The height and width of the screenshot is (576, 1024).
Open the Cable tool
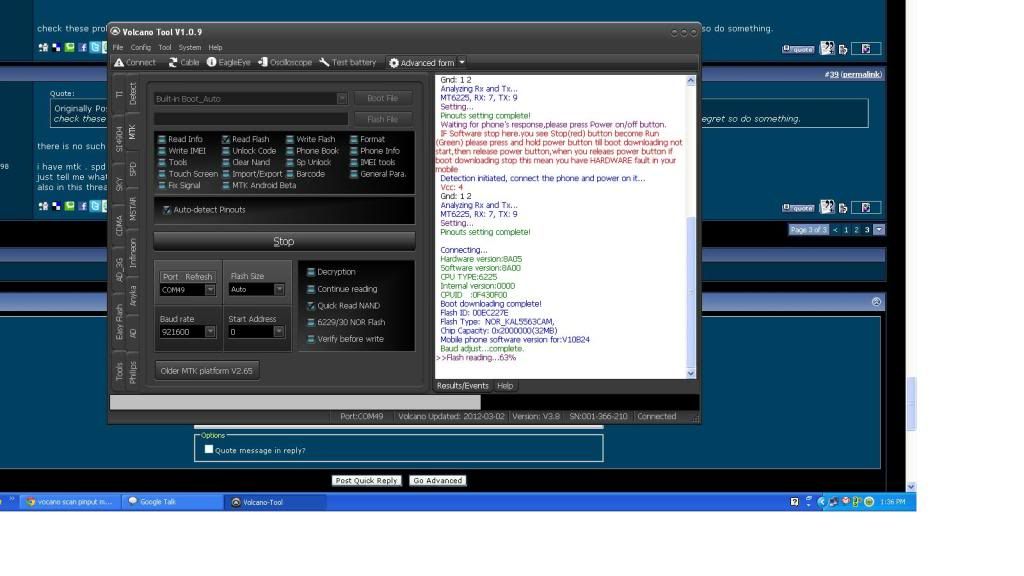click(x=184, y=63)
